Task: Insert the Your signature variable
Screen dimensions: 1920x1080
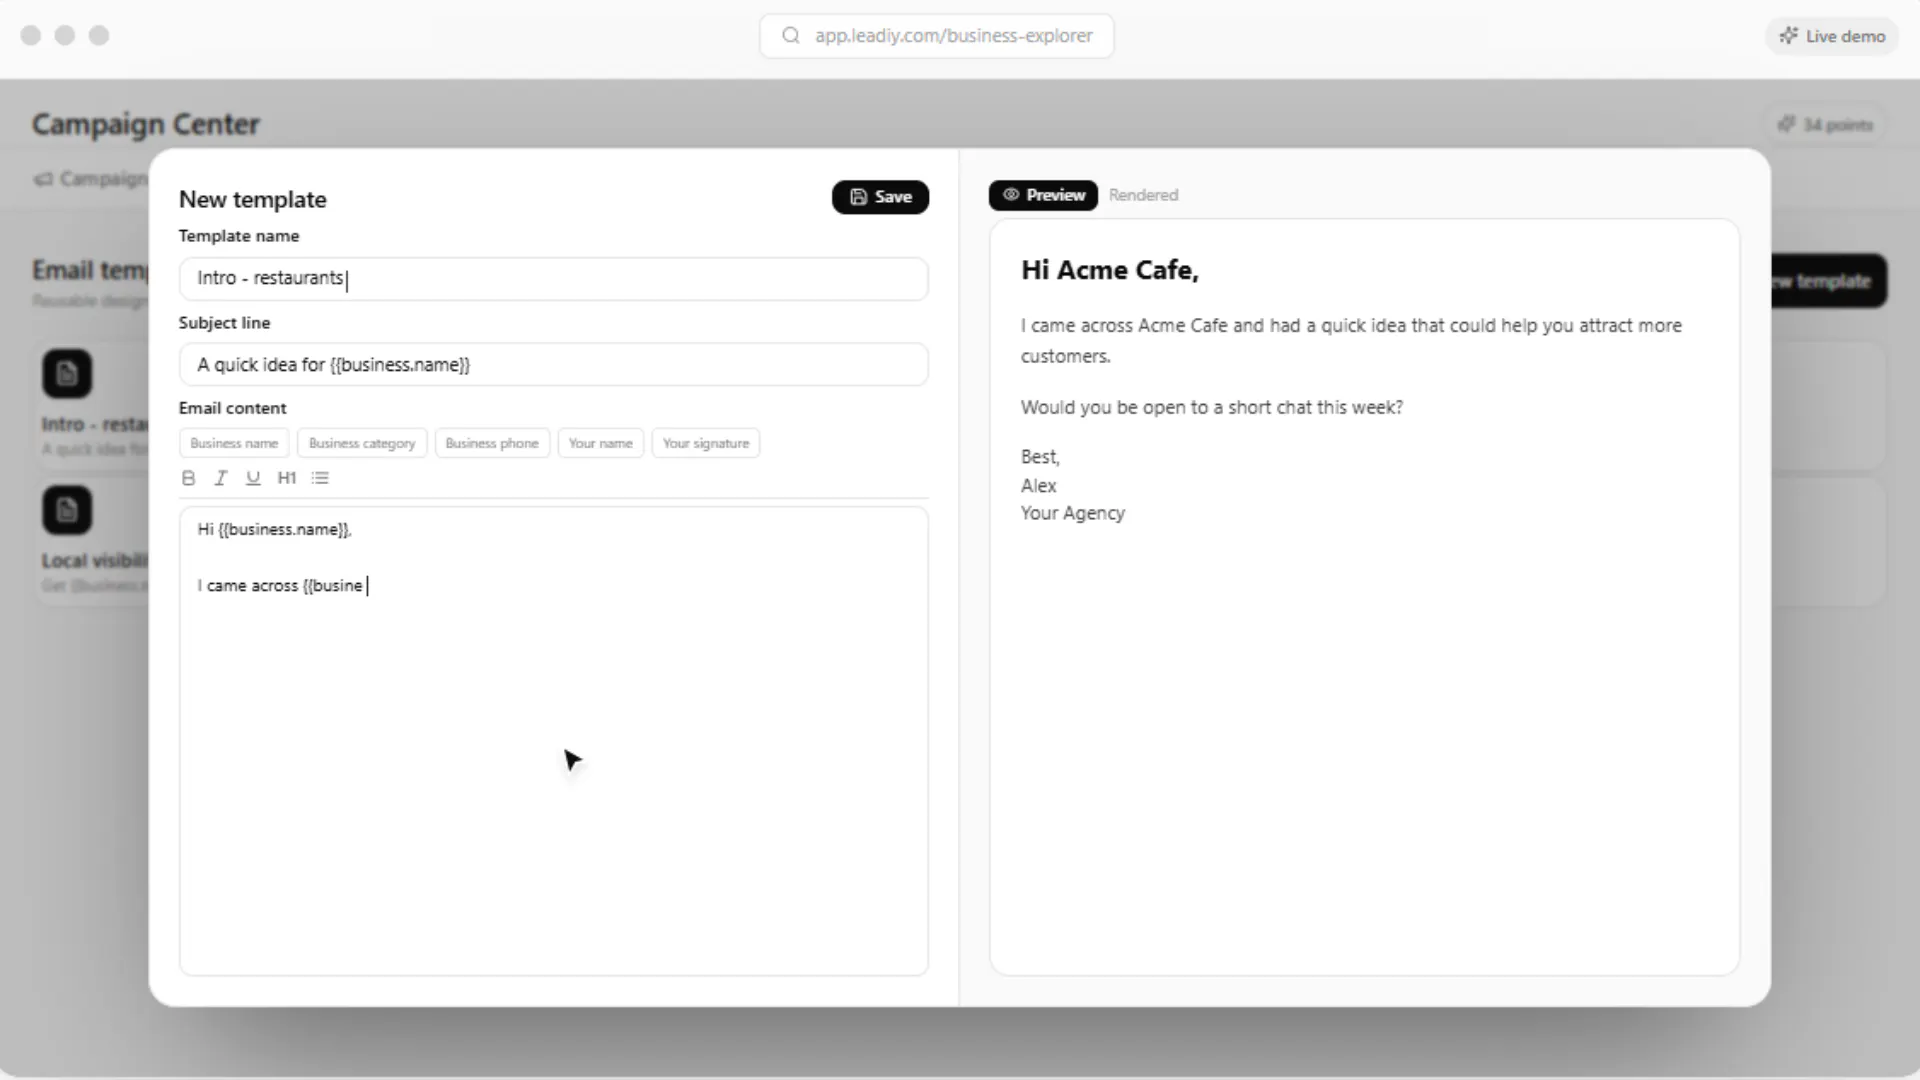Action: coord(706,443)
